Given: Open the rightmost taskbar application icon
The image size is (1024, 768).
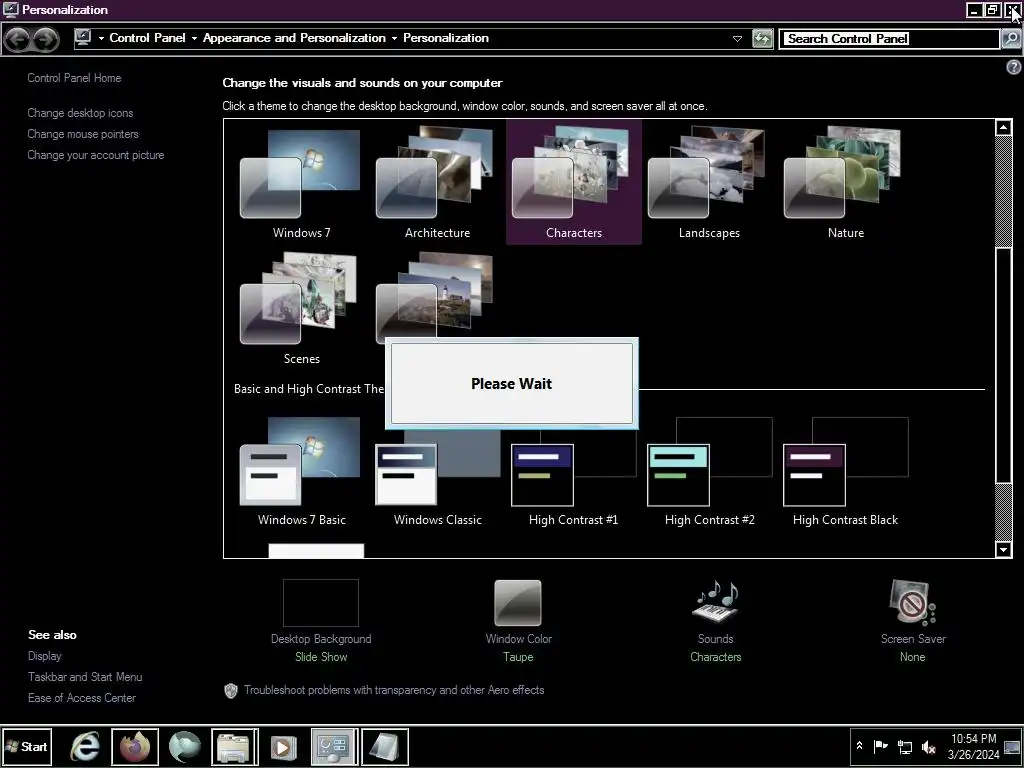Looking at the screenshot, I should pos(385,746).
